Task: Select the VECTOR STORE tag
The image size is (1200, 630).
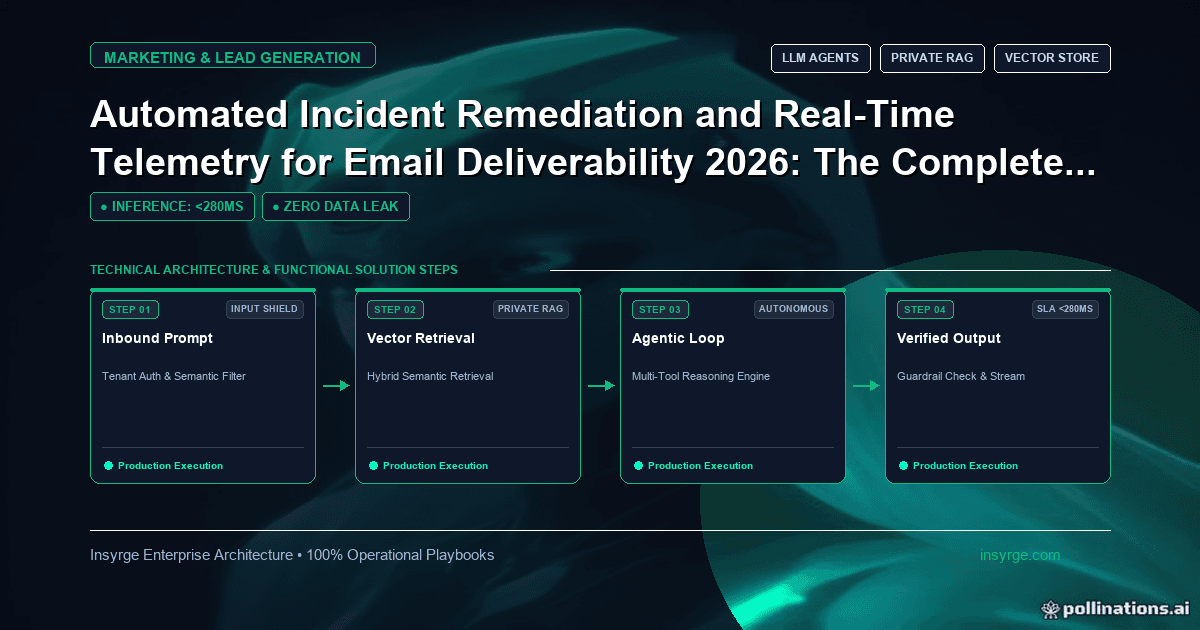Action: click(x=1052, y=58)
